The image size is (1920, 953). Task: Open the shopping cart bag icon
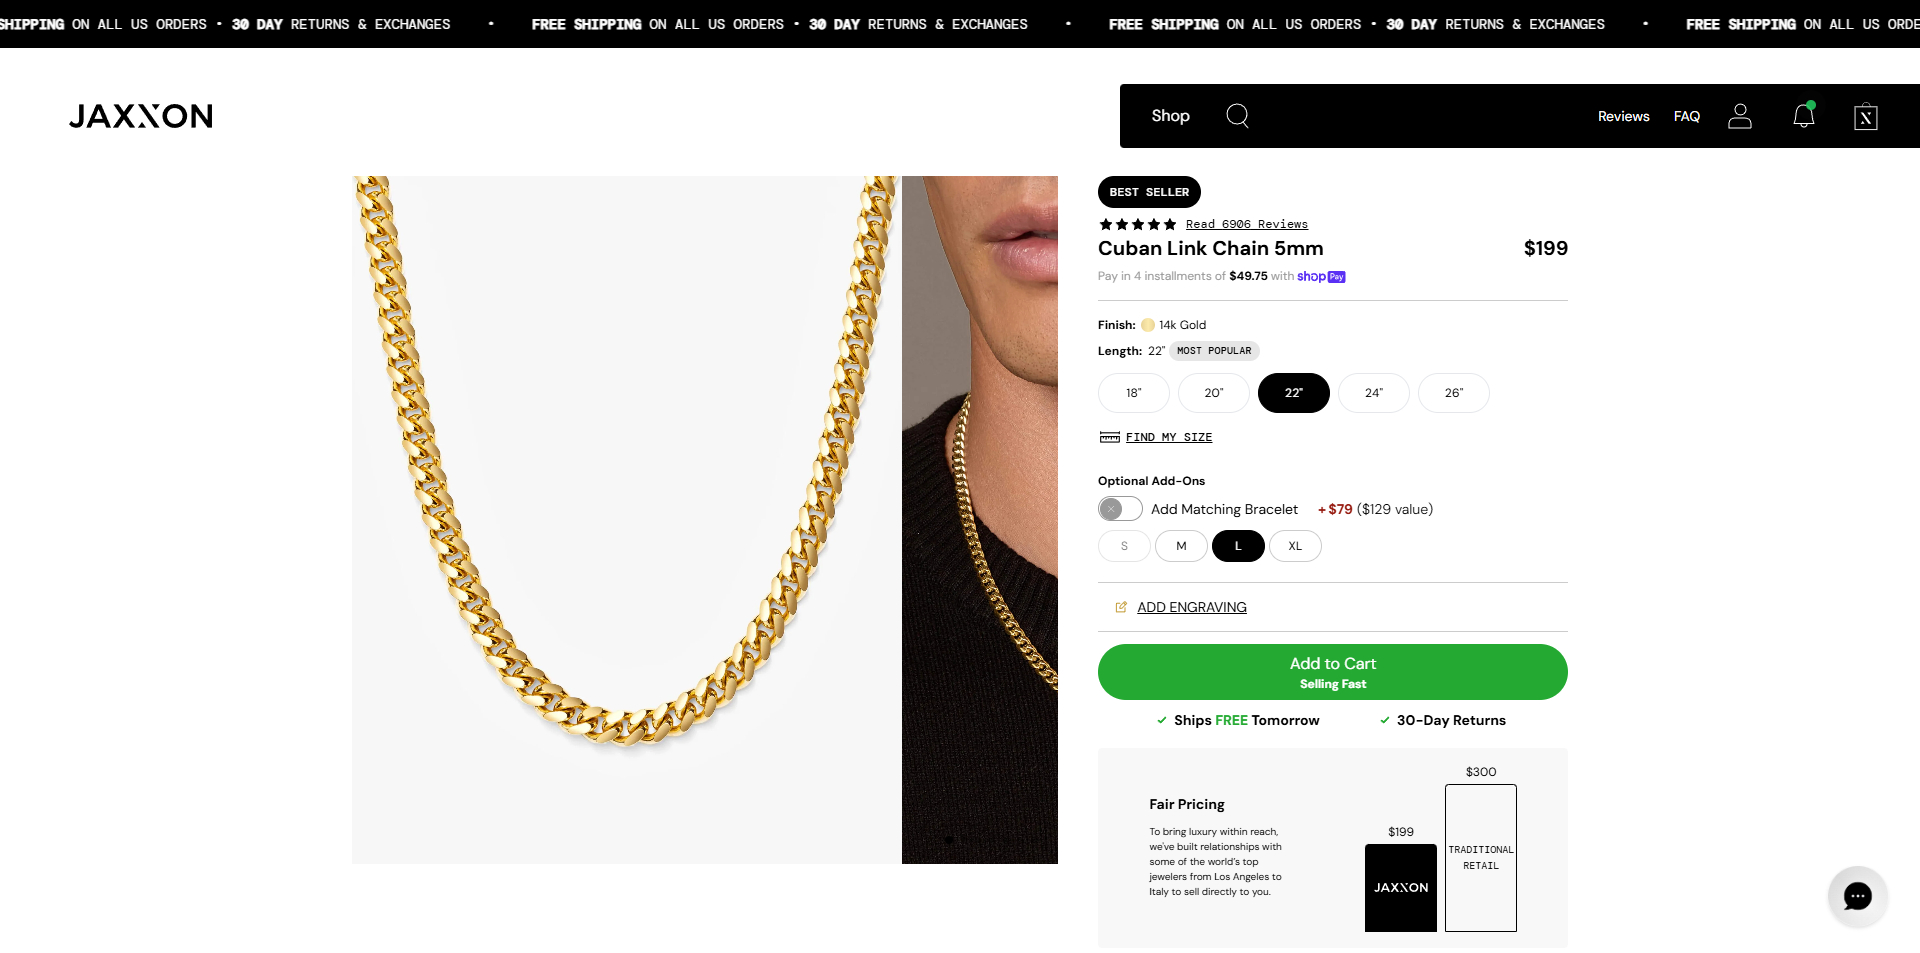click(1865, 117)
